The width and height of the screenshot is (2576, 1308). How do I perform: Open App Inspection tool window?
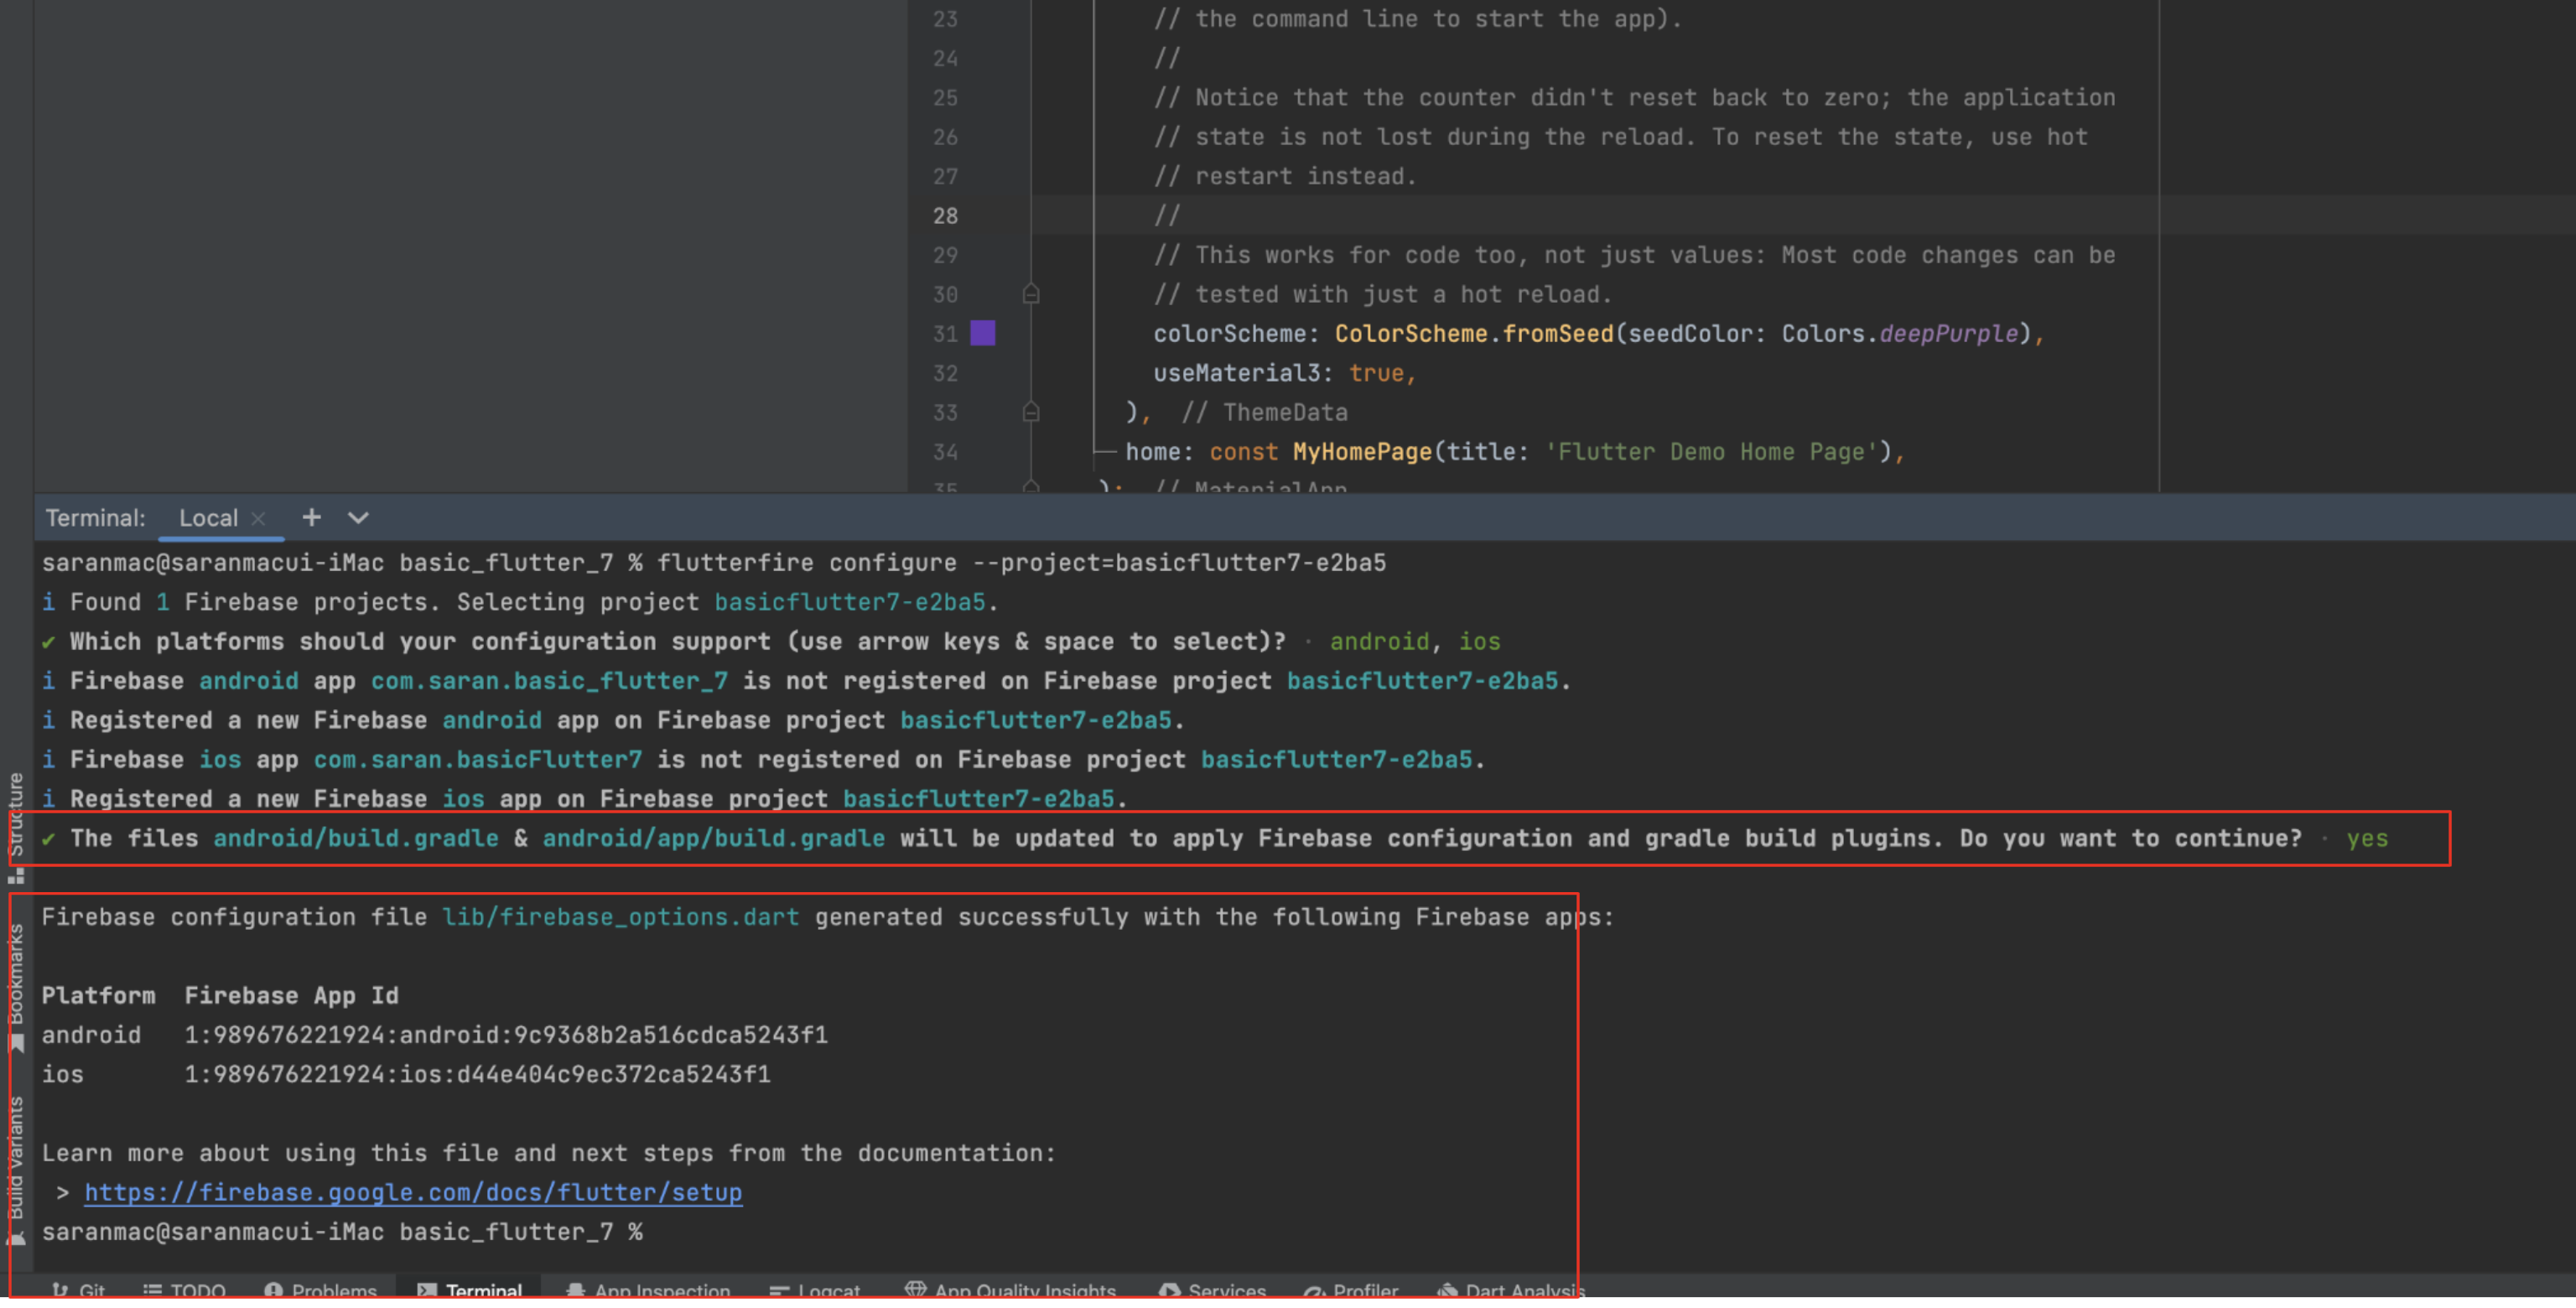click(650, 1291)
